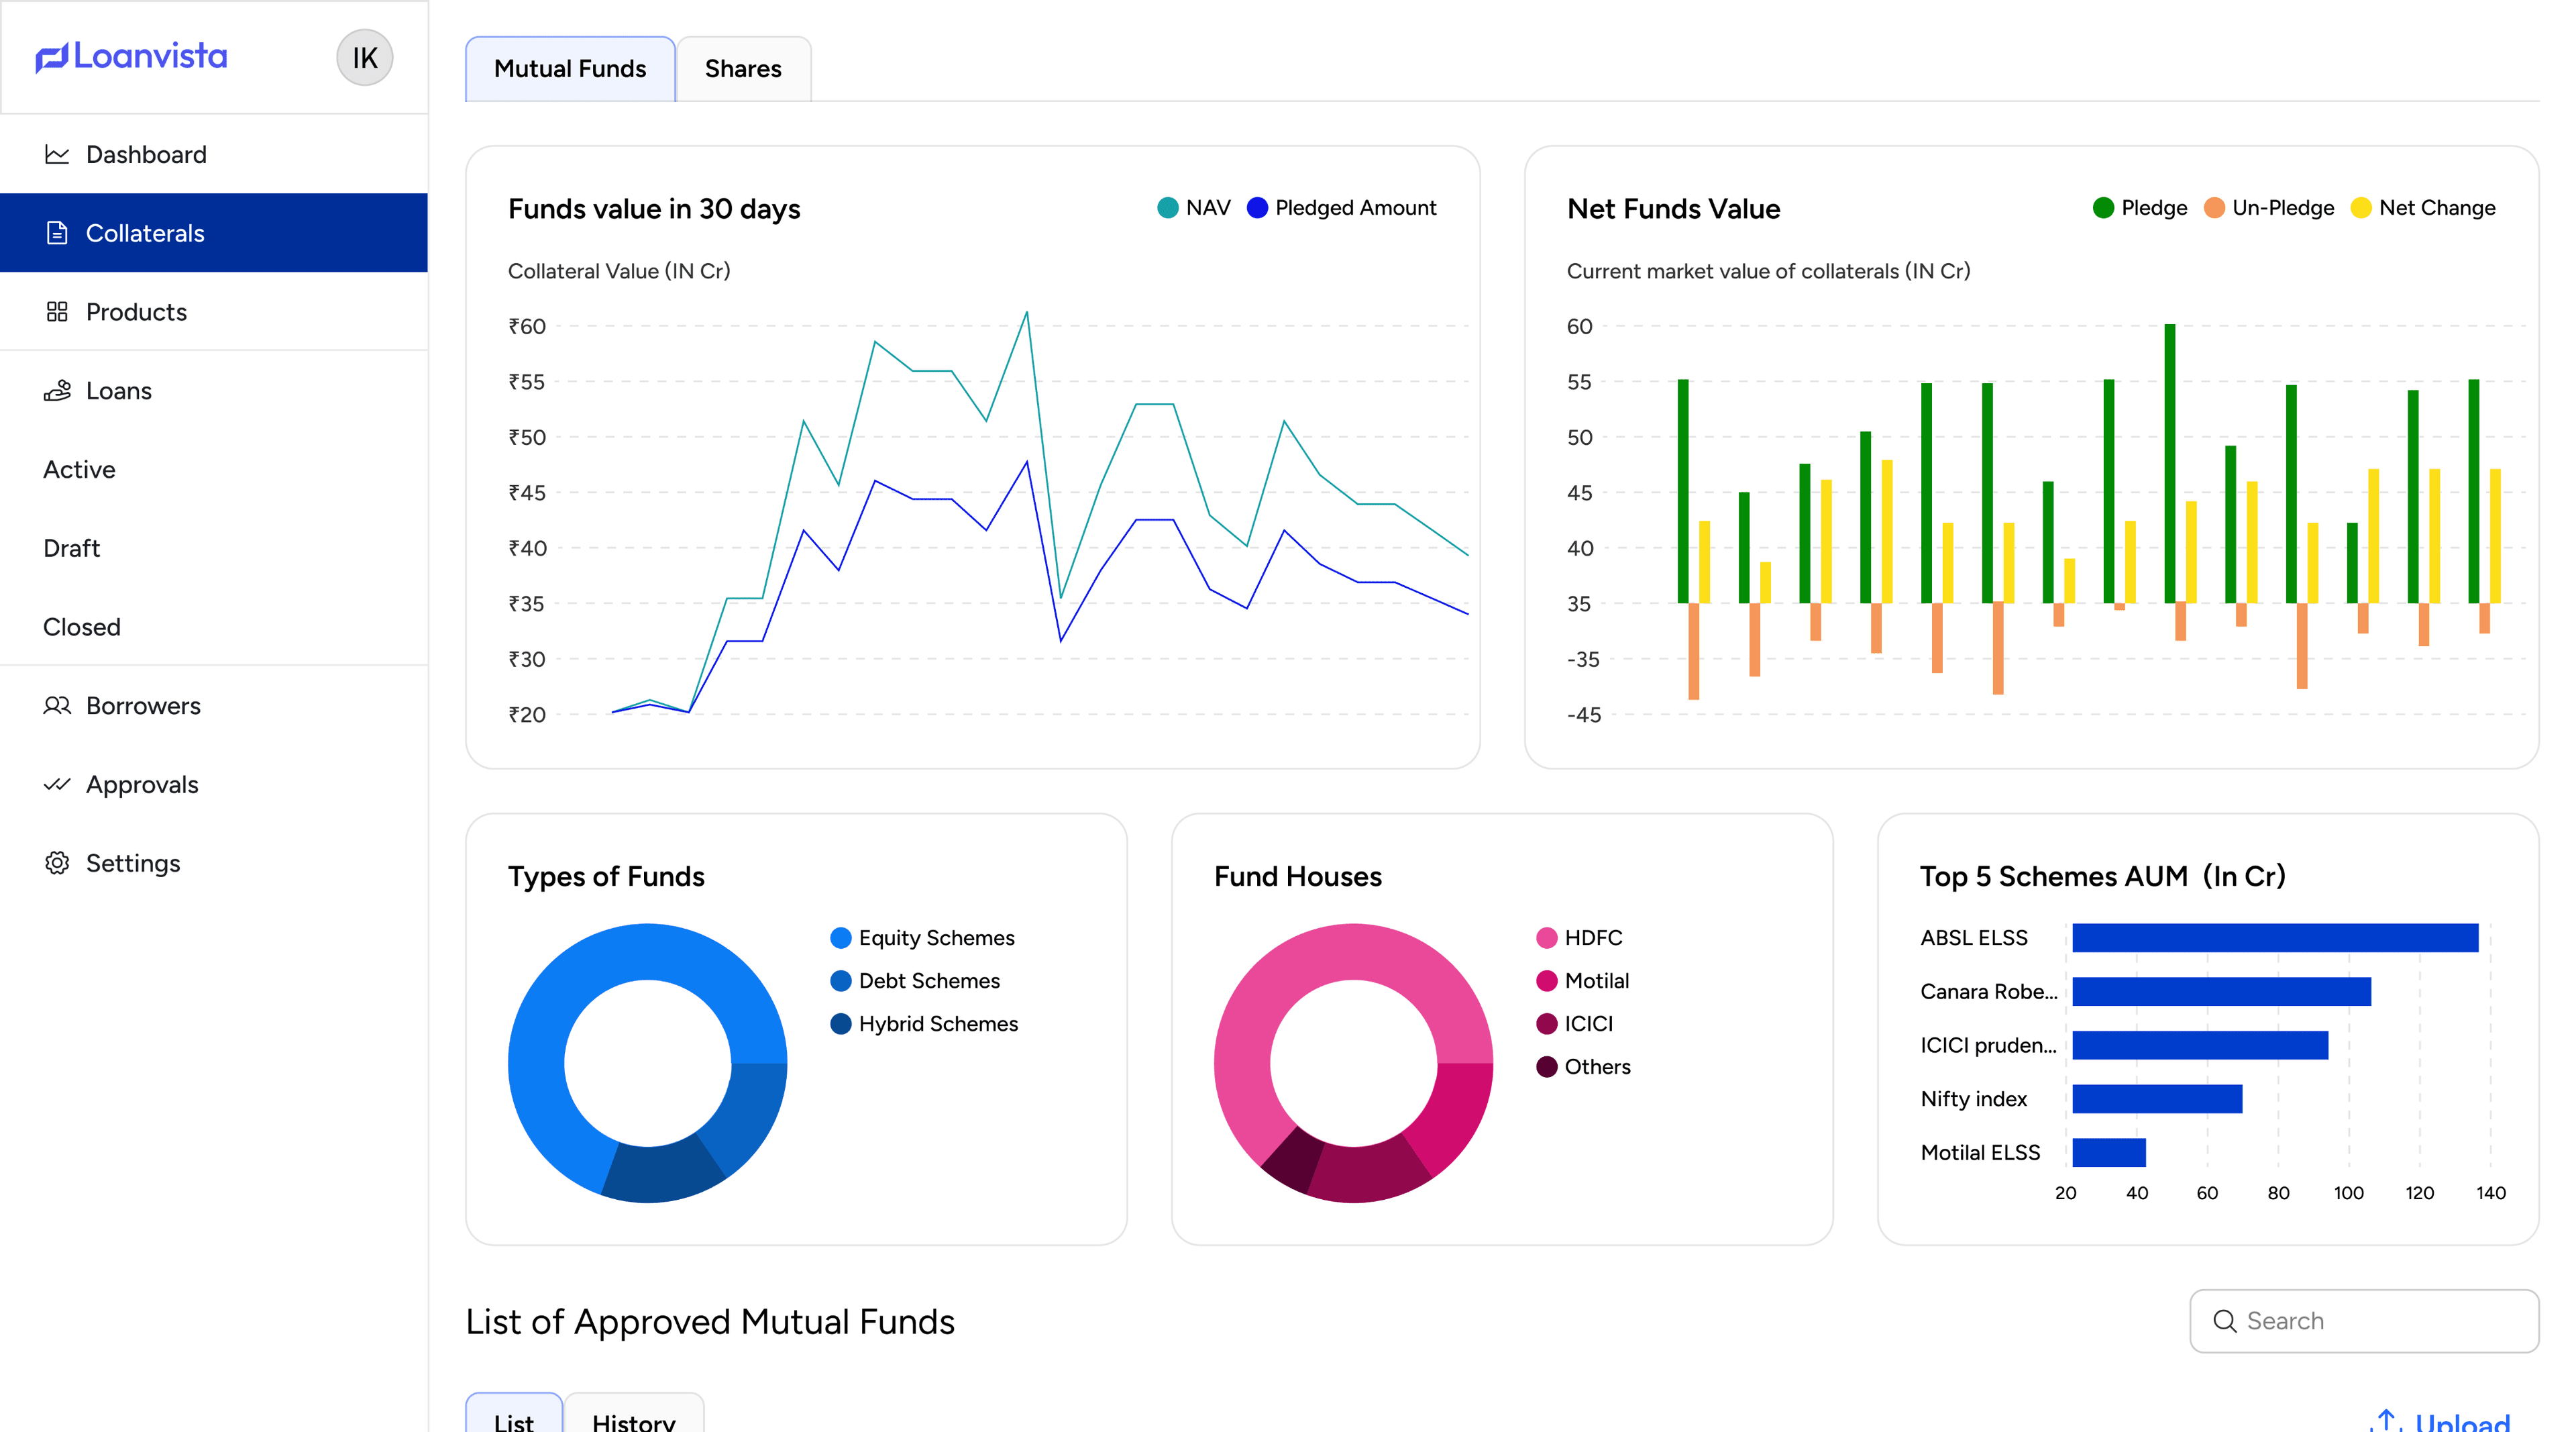Click the Canara Robe... bar
This screenshot has width=2576, height=1432.
(2221, 992)
